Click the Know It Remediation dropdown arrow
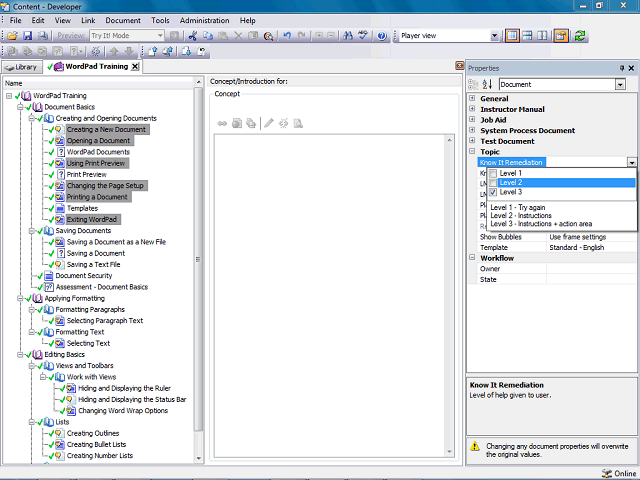640x480 pixels. point(632,162)
